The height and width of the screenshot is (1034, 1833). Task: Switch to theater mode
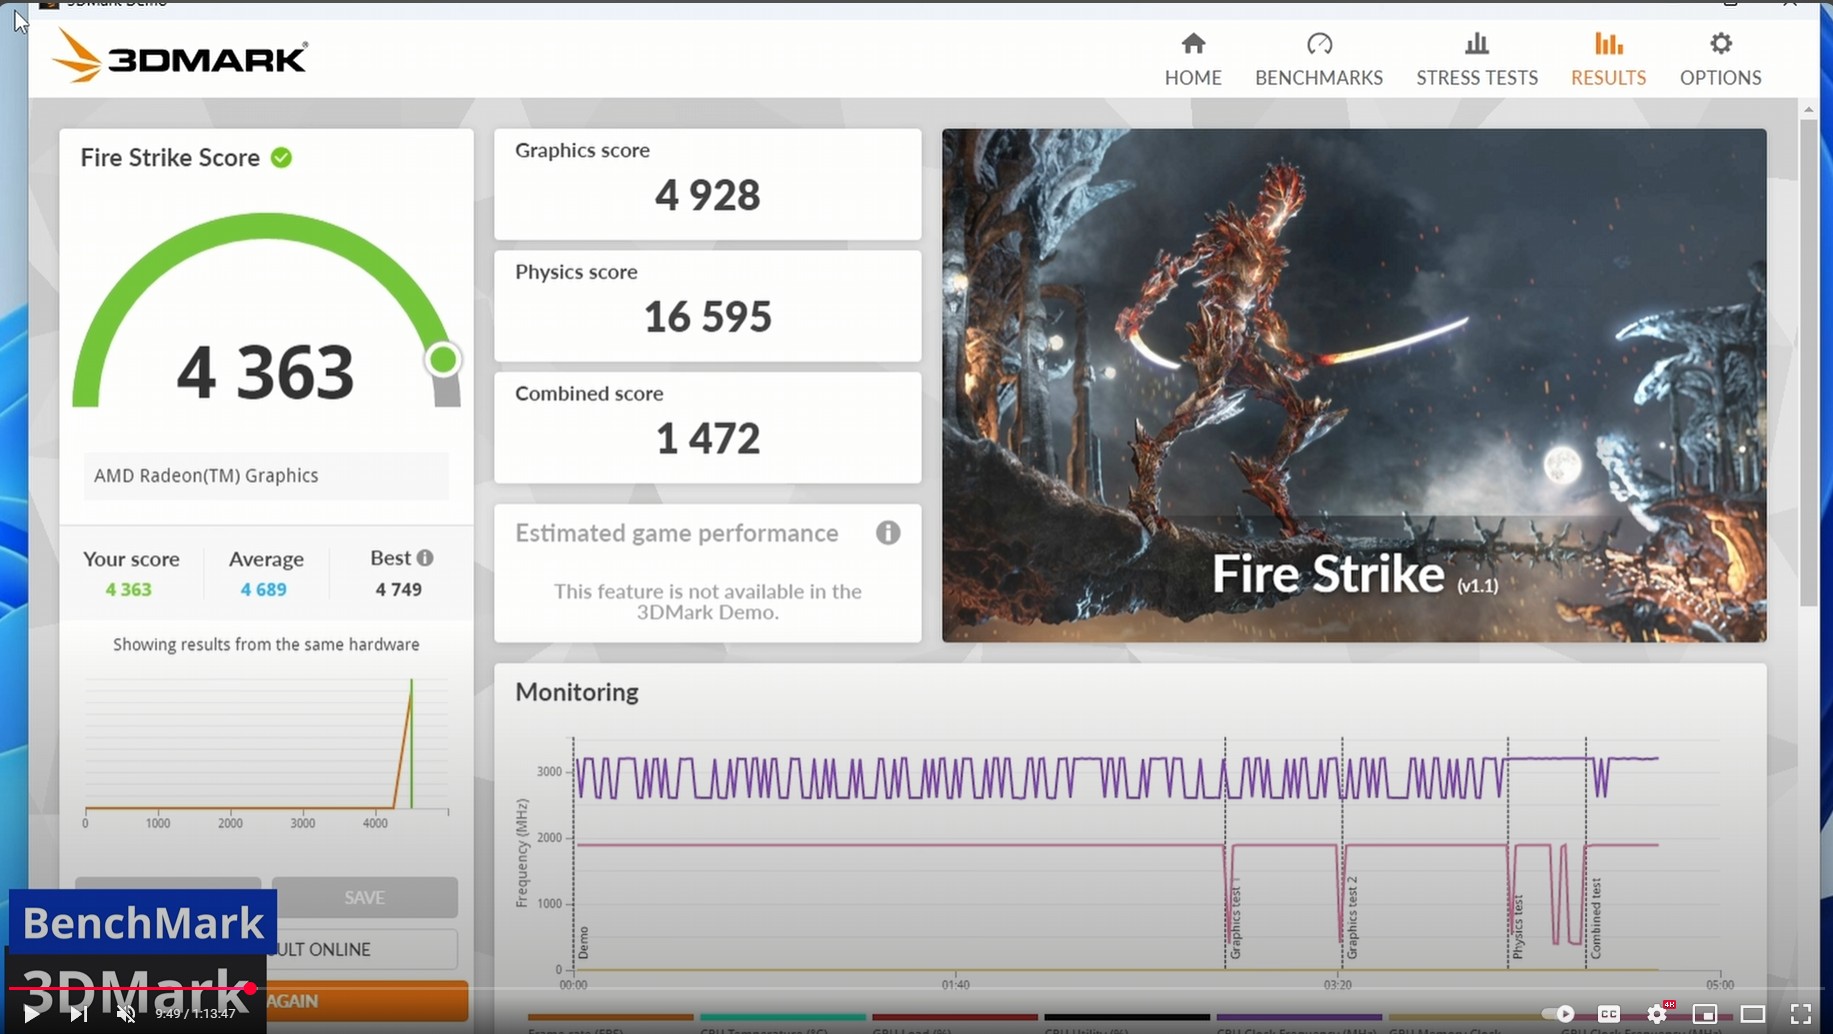pos(1753,1014)
